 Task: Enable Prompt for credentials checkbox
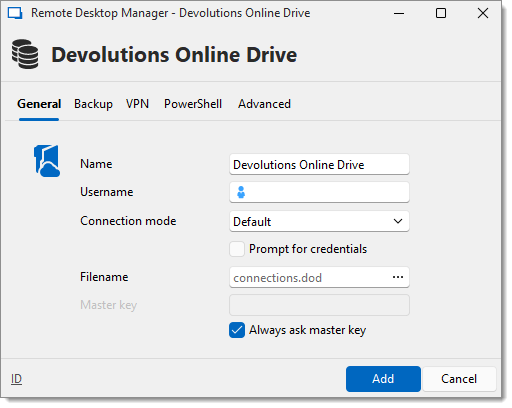[237, 249]
